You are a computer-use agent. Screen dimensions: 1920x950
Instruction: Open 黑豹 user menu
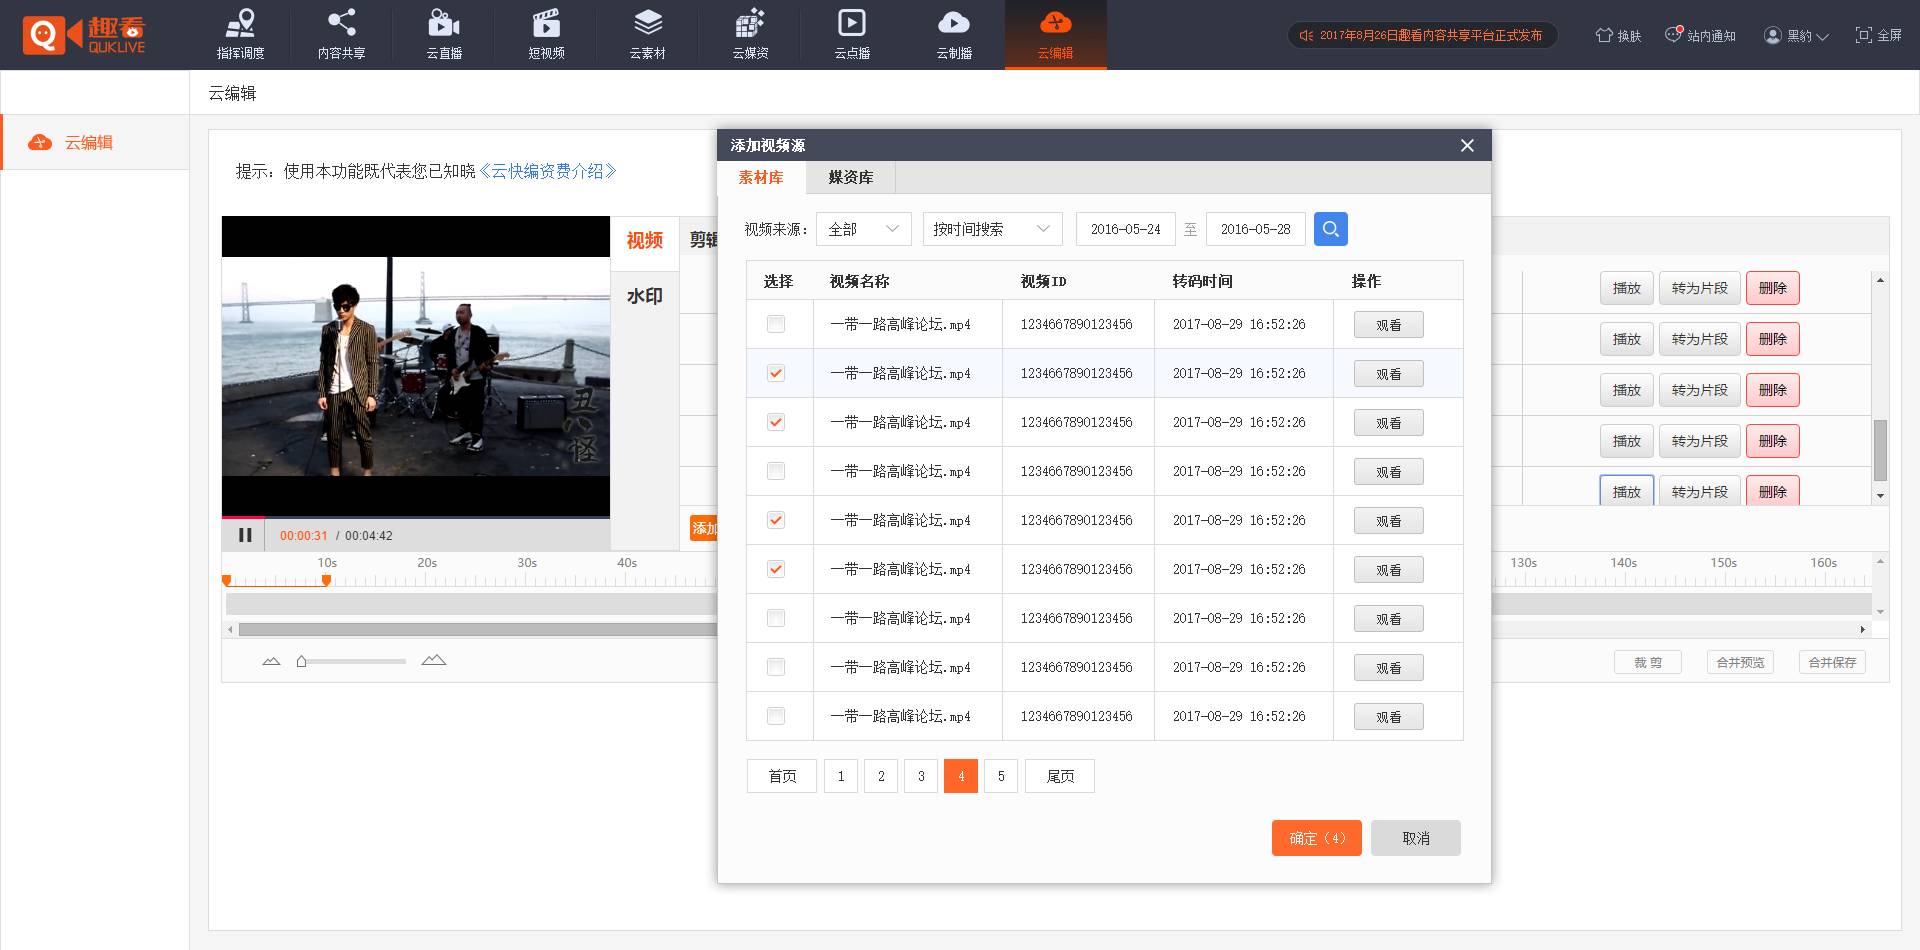click(1796, 35)
